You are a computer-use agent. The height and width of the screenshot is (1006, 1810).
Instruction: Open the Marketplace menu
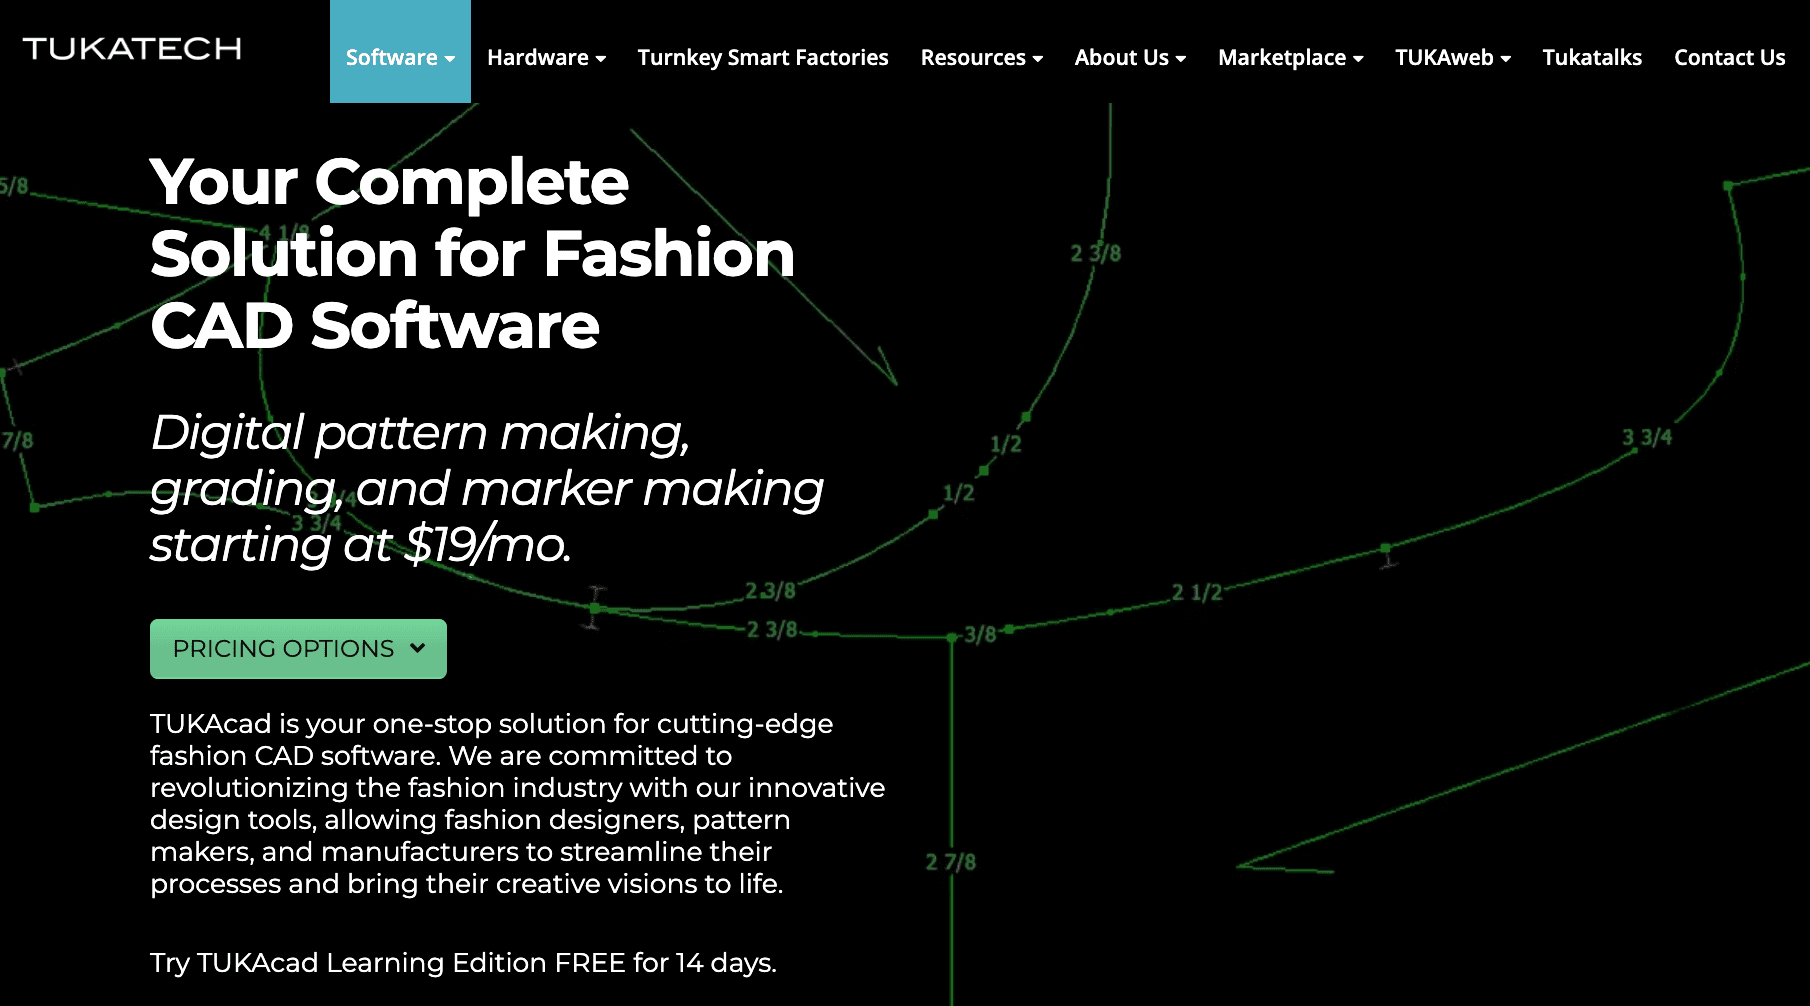click(x=1291, y=58)
